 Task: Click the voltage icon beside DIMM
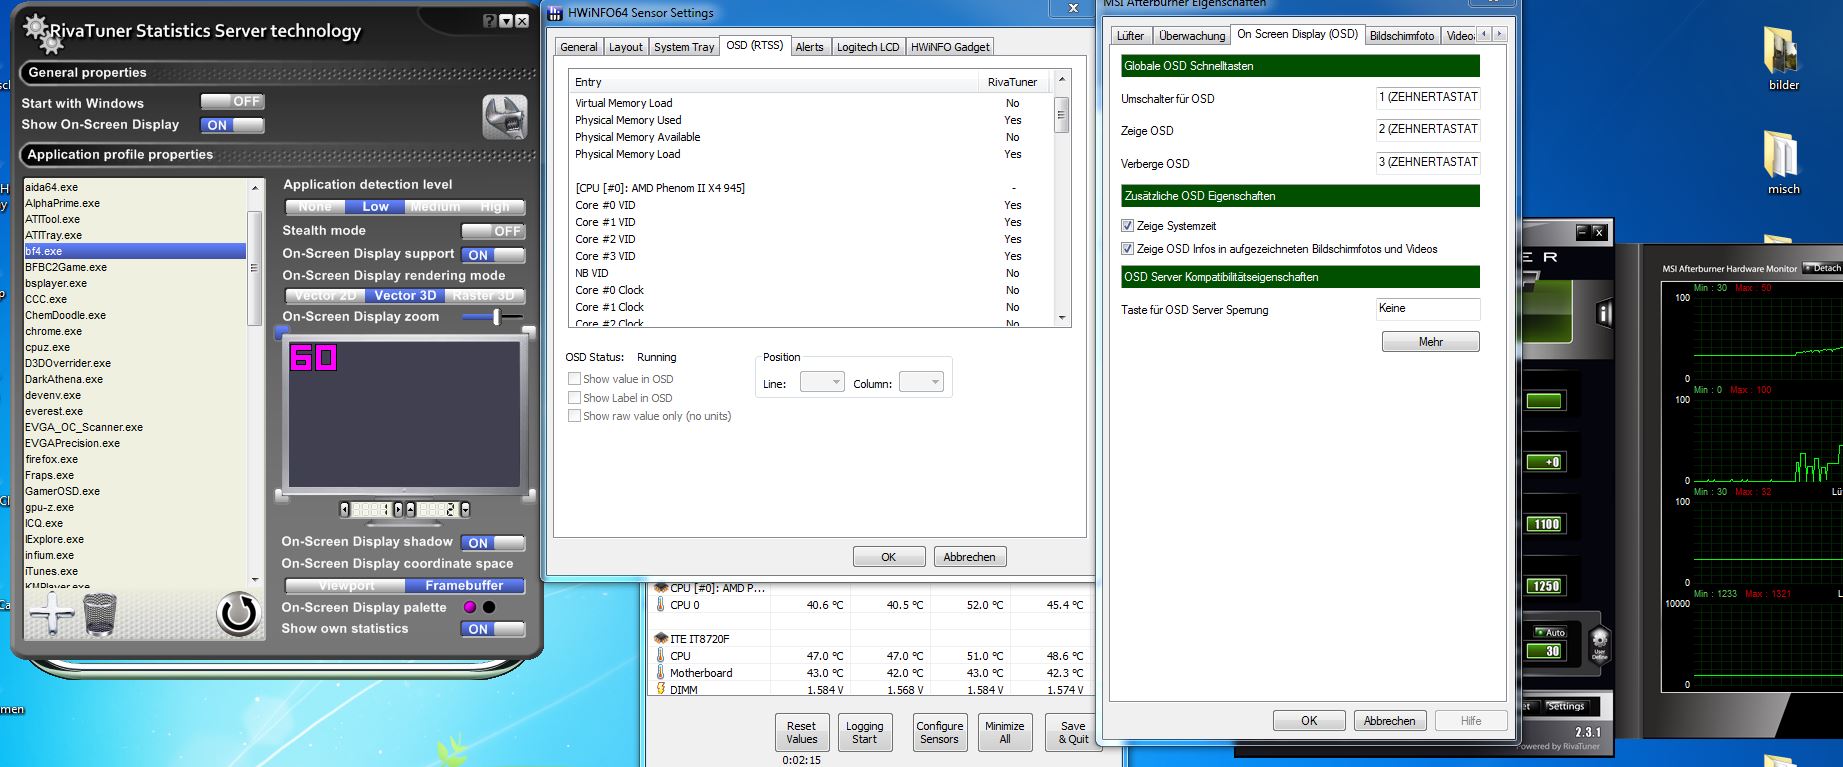(x=660, y=689)
